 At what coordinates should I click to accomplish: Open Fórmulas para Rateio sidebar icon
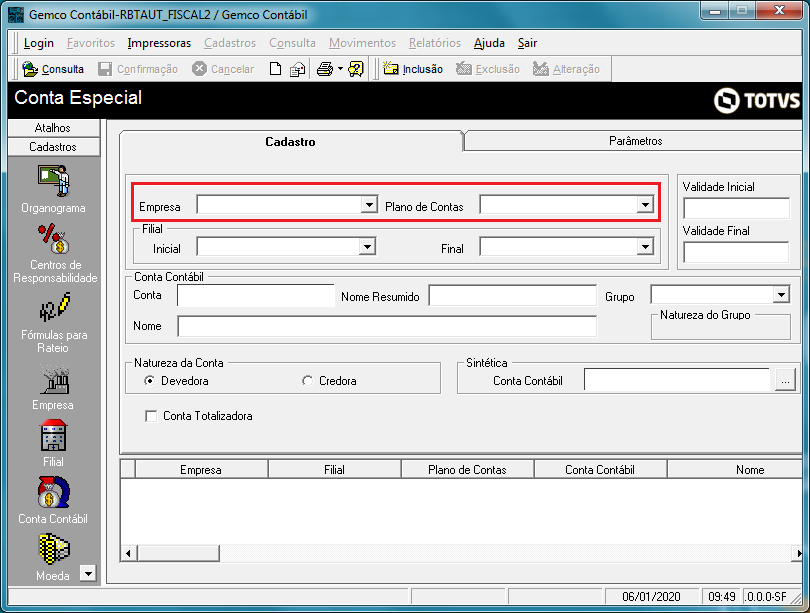(54, 308)
